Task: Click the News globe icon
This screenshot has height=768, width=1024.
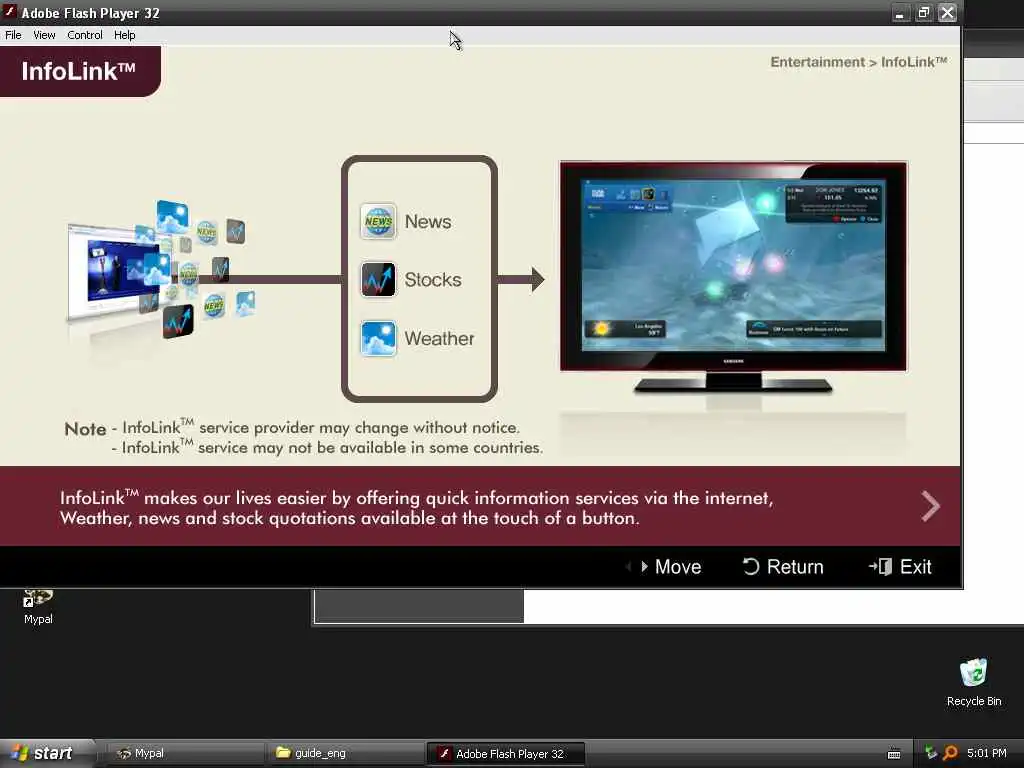Action: 378,221
